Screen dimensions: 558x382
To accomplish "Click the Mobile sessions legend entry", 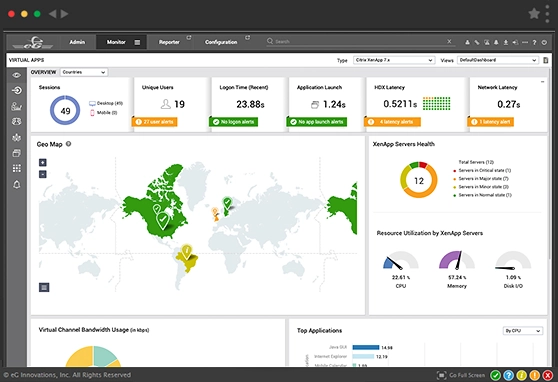I will 104,112.
